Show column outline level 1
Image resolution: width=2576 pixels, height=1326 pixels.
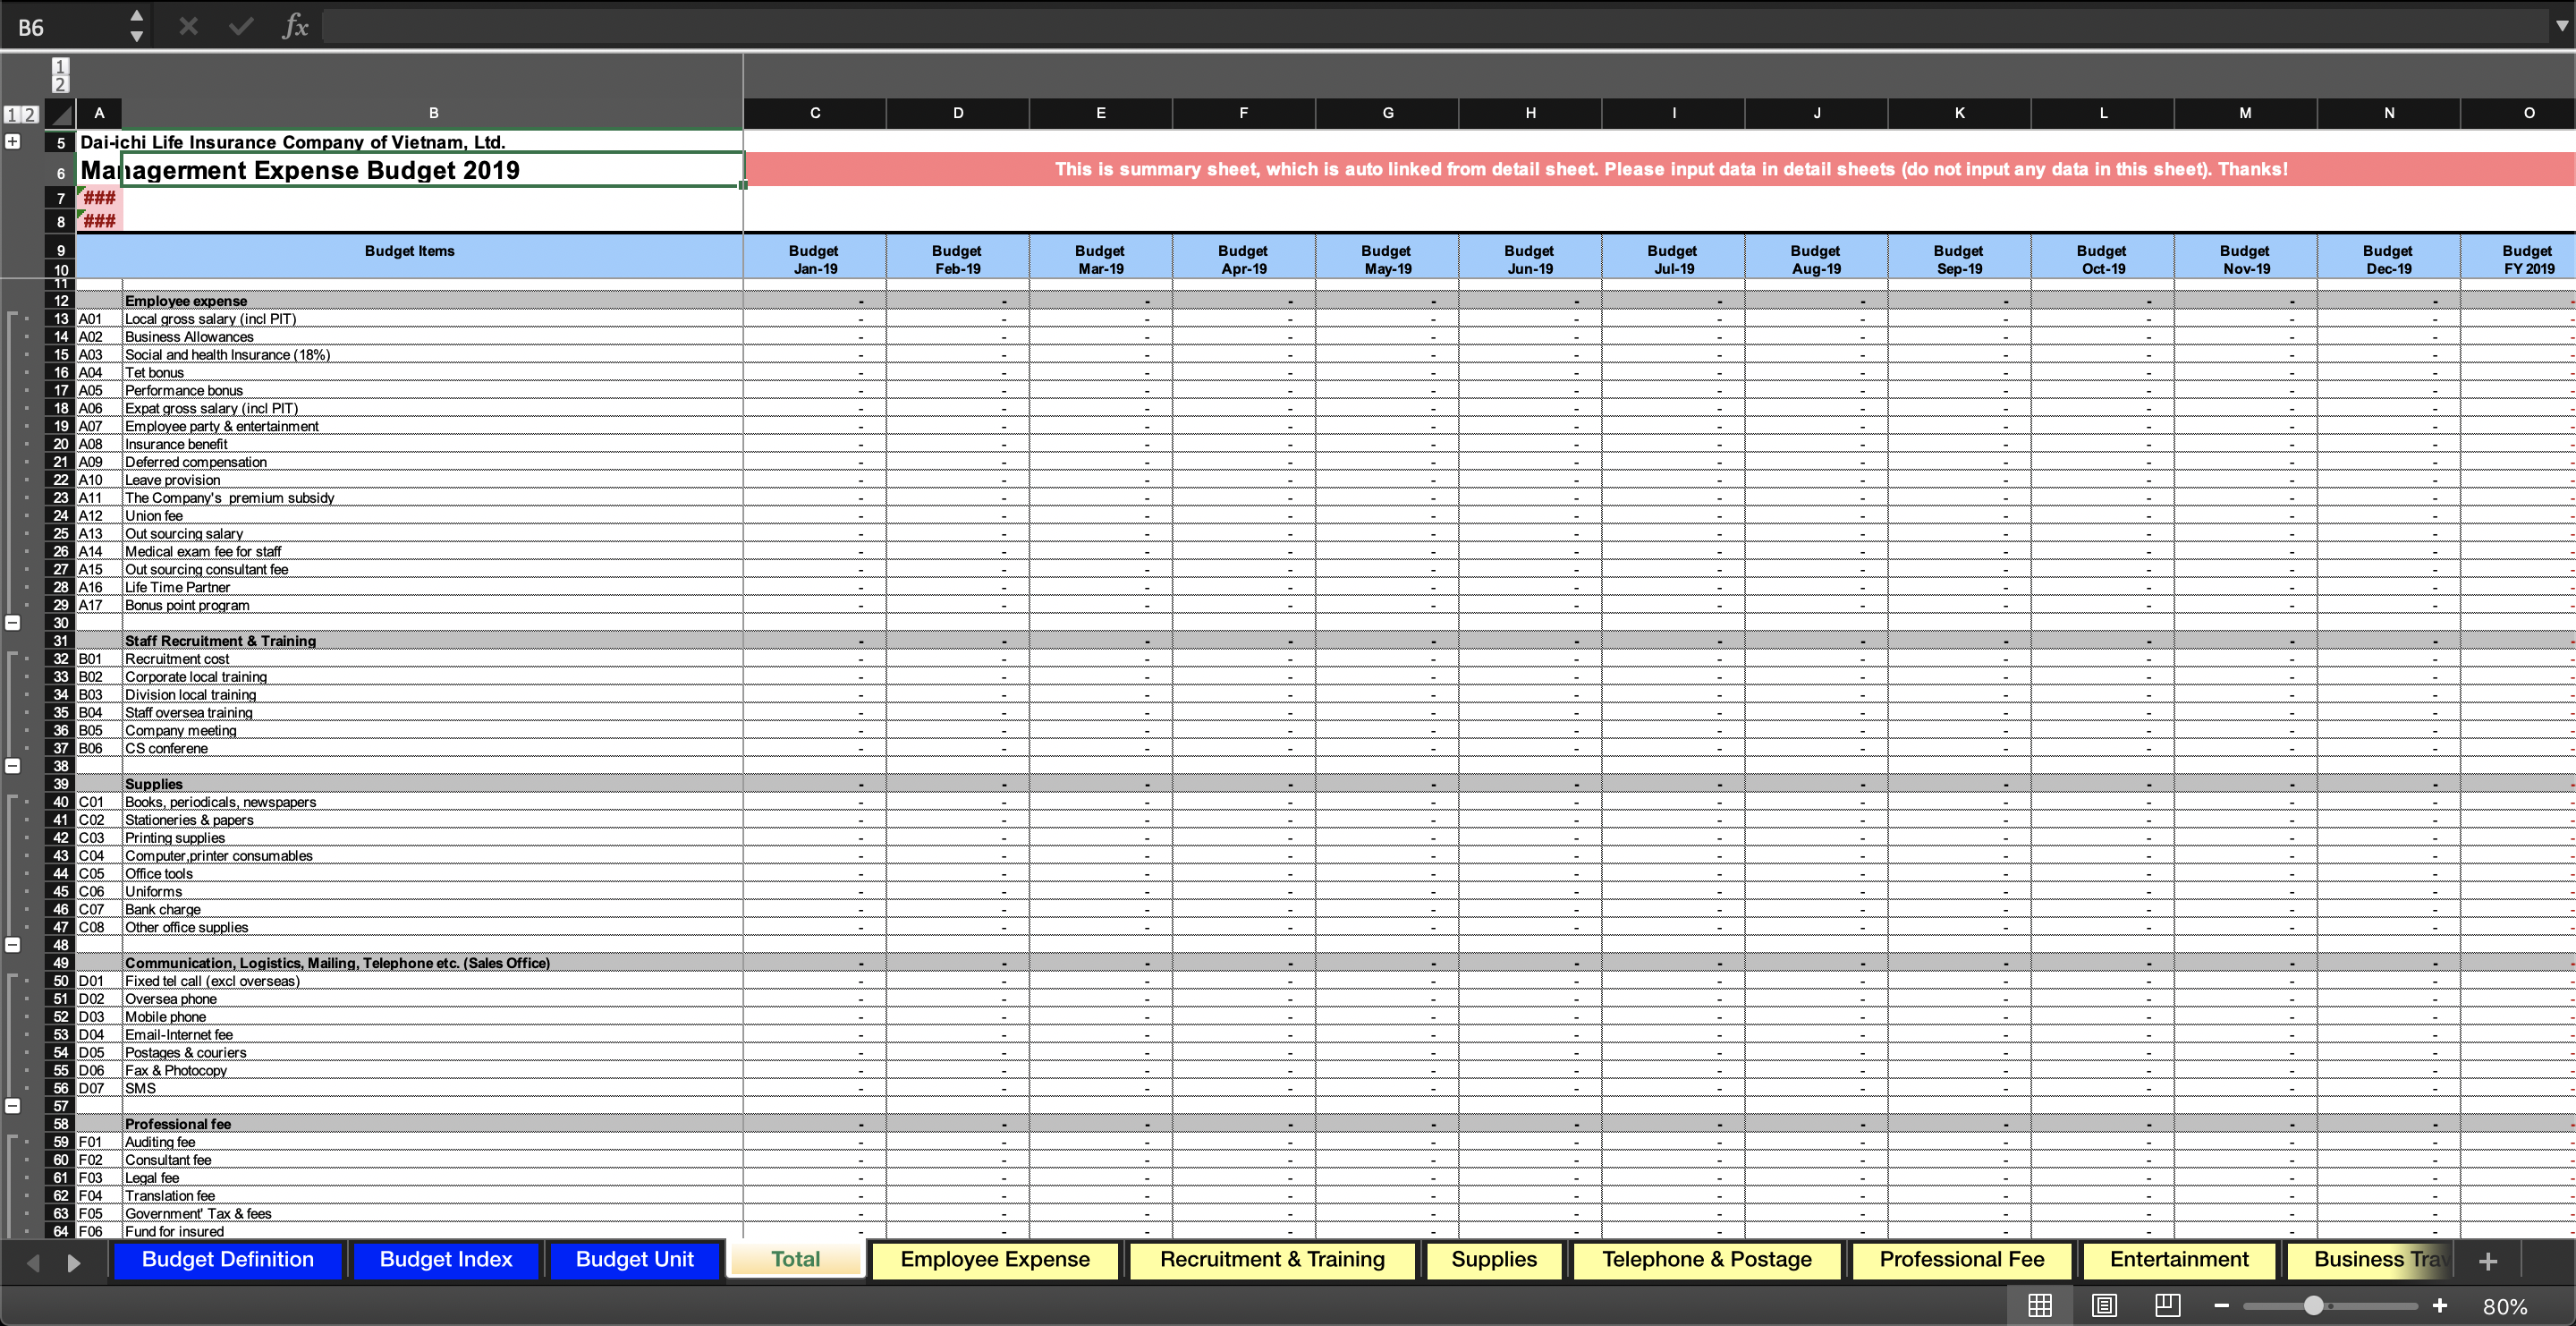pos(60,67)
